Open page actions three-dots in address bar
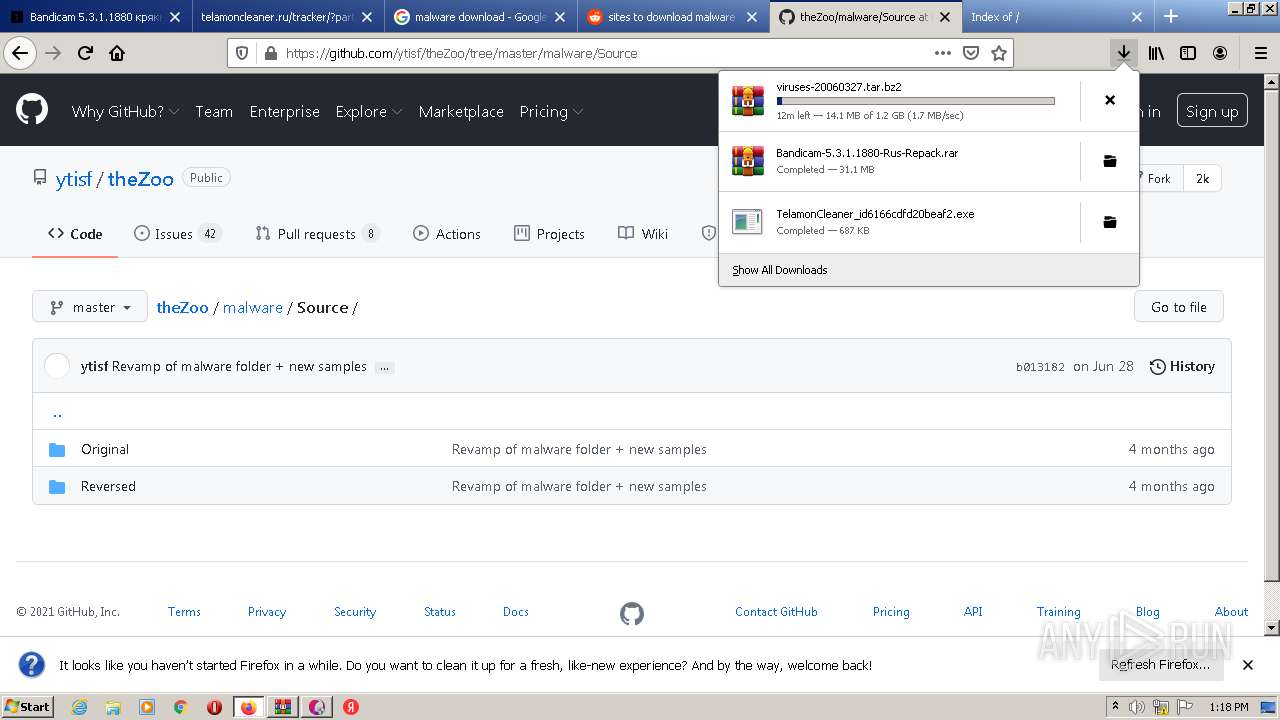The height and width of the screenshot is (720, 1280). (x=942, y=53)
